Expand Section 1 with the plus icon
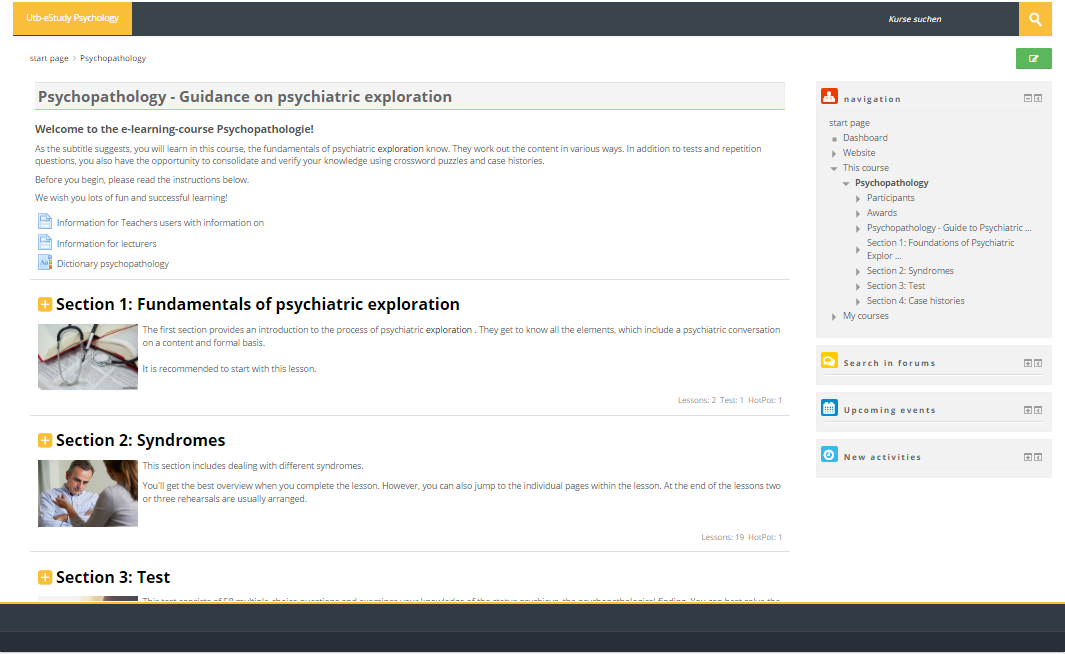Screen dimensions: 1065x654 tap(45, 305)
